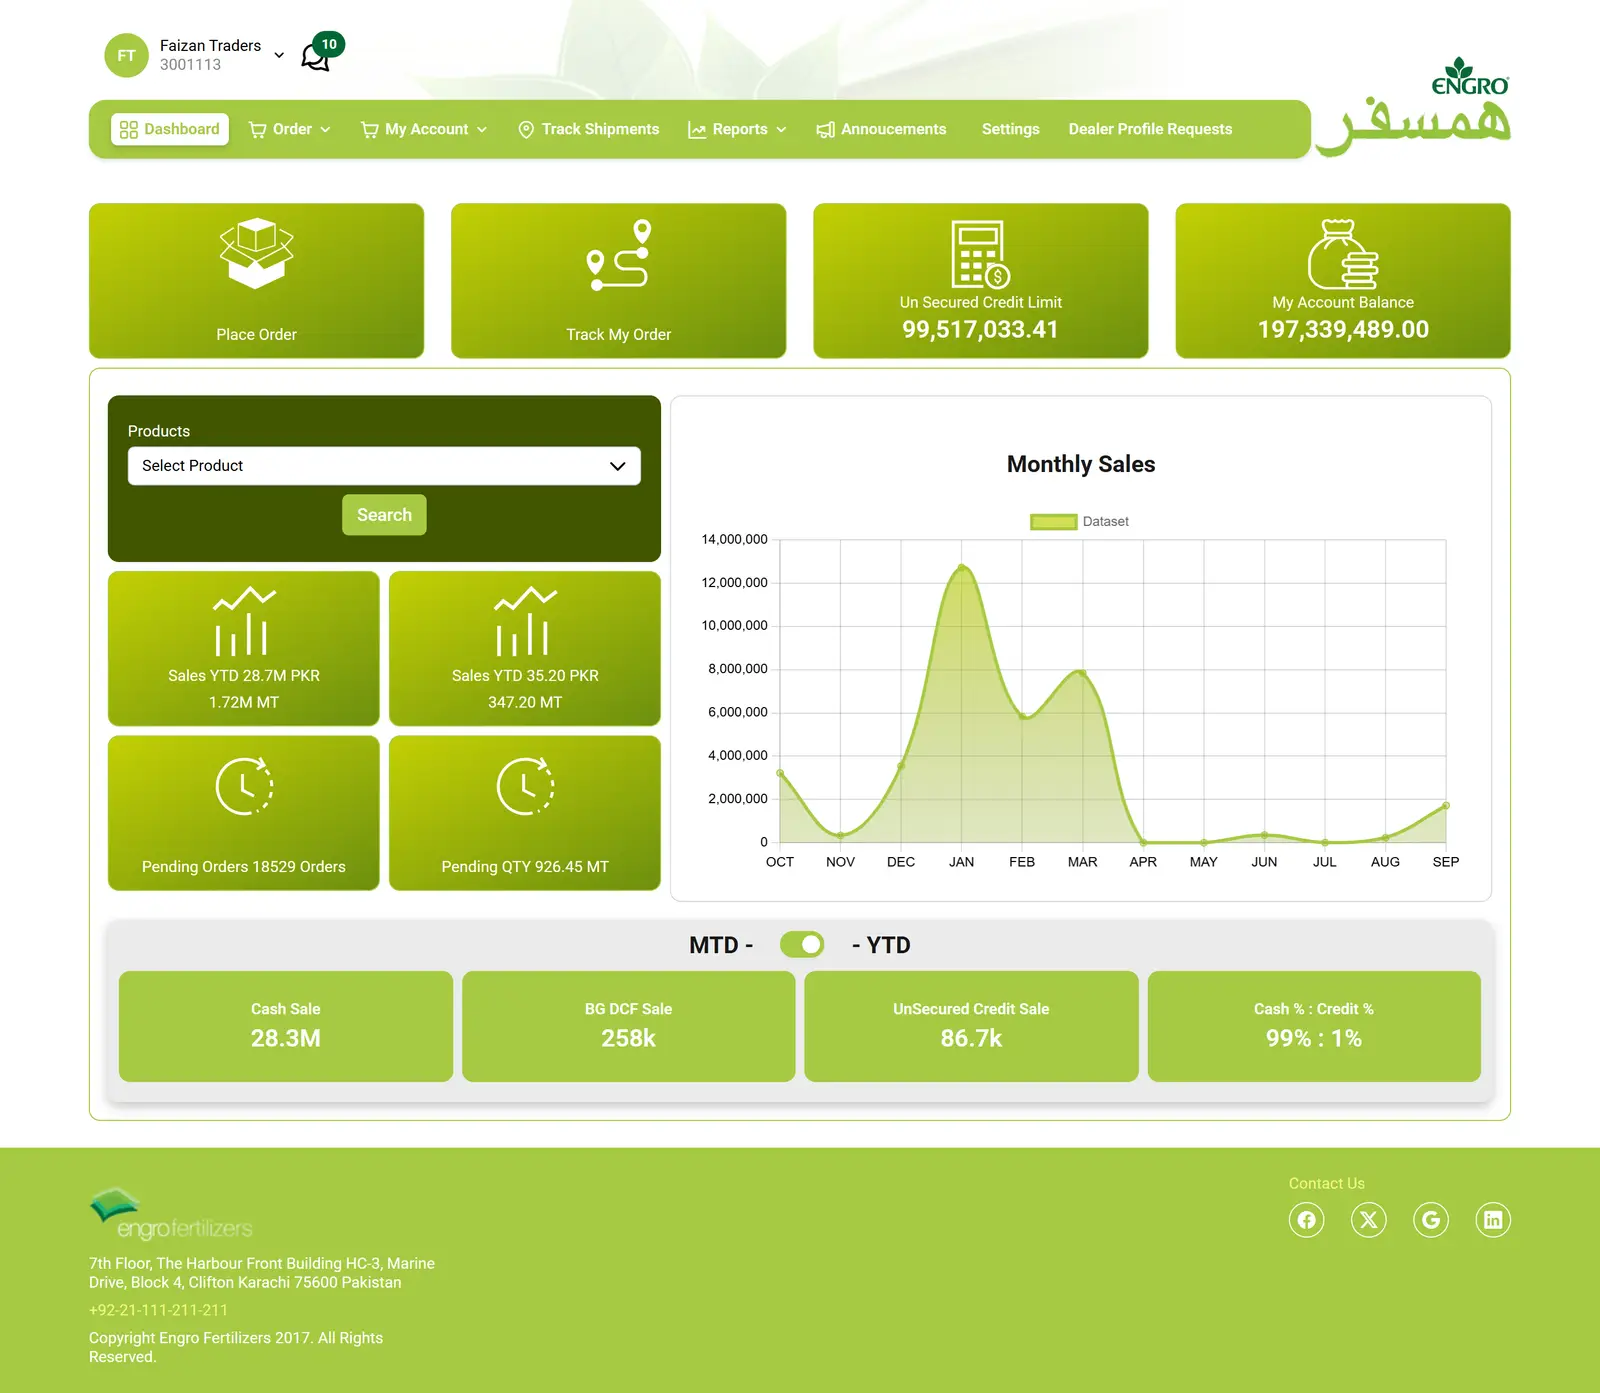
Task: Click the 1.72M MT text
Action: click(x=244, y=703)
